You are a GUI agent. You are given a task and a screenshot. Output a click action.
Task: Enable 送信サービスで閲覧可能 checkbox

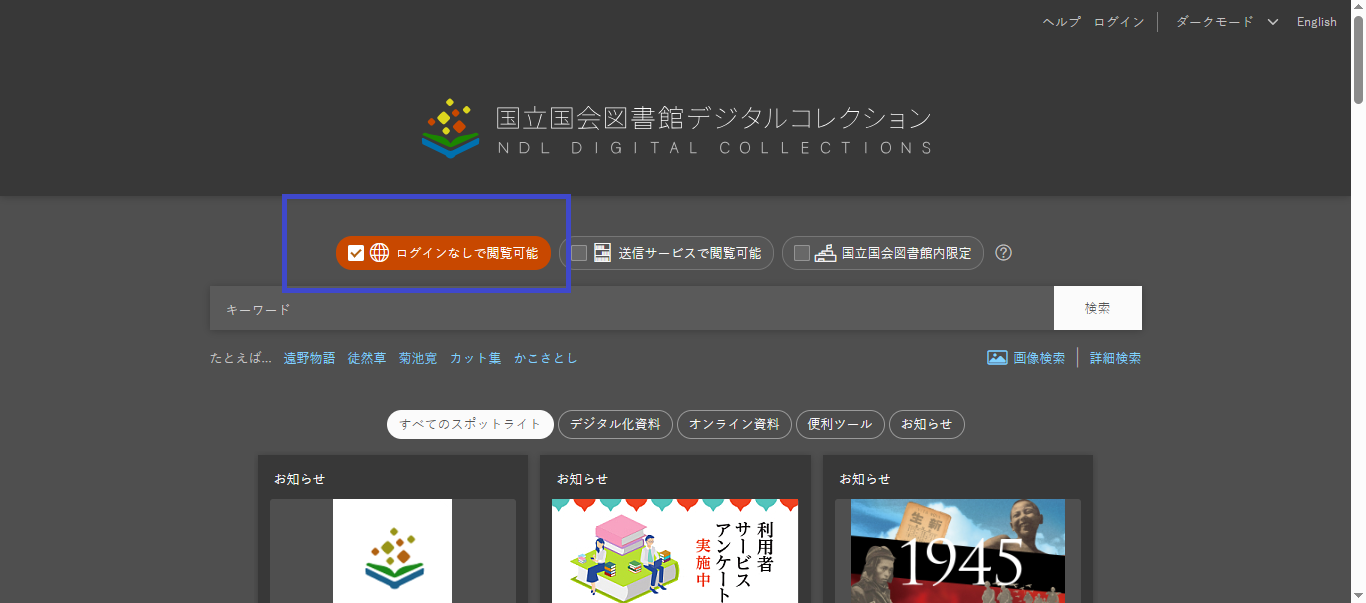[x=578, y=253]
